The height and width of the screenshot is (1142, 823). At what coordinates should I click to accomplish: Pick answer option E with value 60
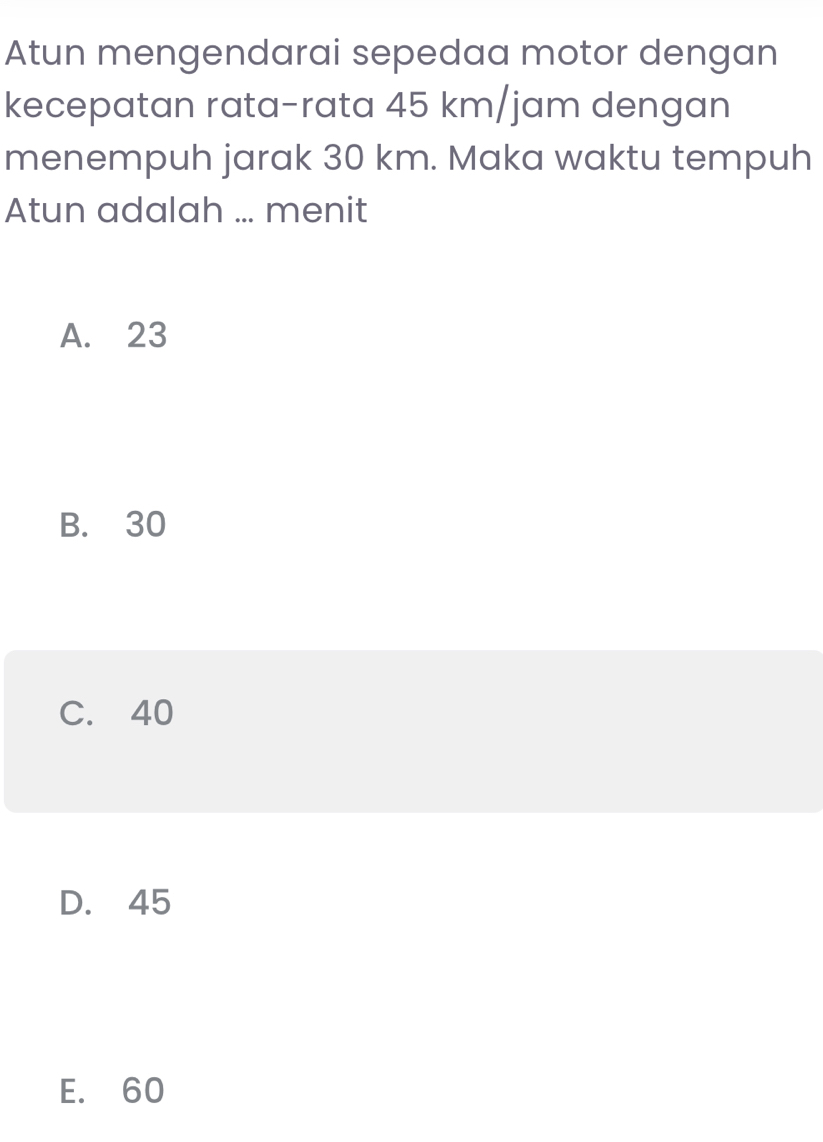[x=110, y=1091]
